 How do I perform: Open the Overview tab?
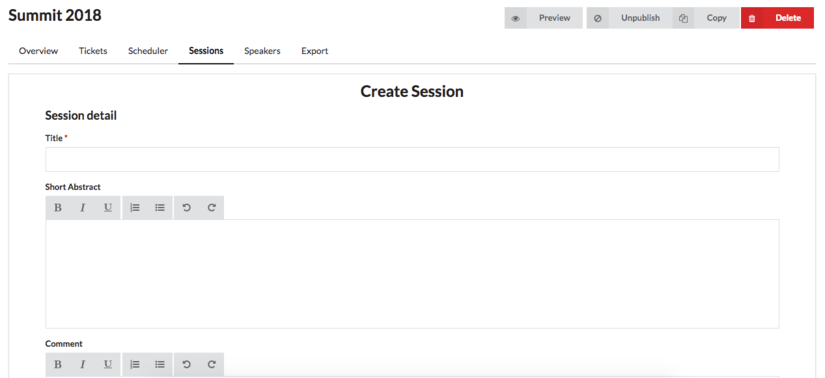click(38, 51)
